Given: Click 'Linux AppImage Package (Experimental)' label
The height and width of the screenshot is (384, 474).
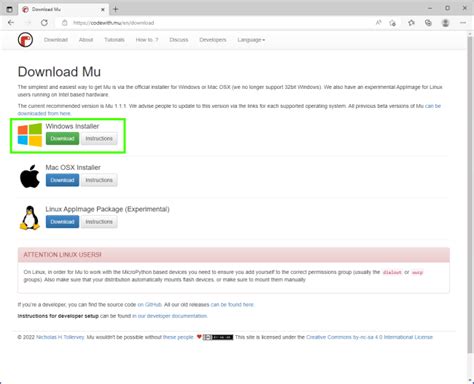Looking at the screenshot, I should [x=107, y=209].
